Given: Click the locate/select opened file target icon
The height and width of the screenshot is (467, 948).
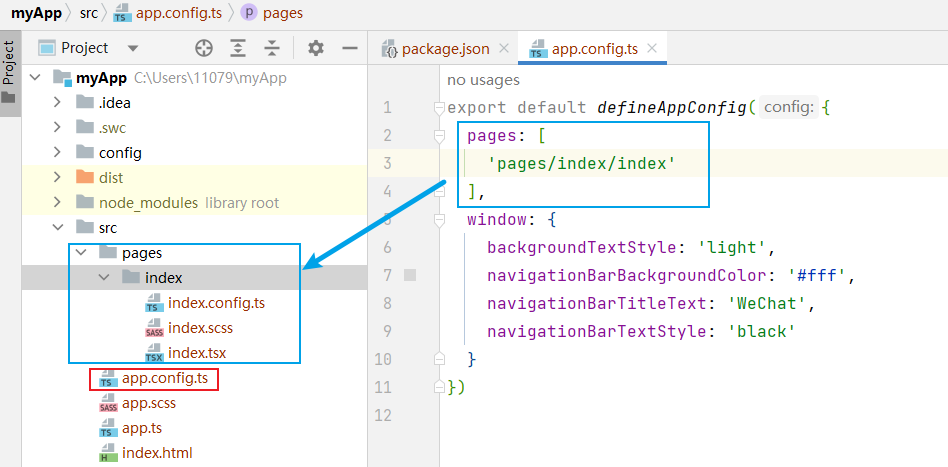Looking at the screenshot, I should pos(204,48).
